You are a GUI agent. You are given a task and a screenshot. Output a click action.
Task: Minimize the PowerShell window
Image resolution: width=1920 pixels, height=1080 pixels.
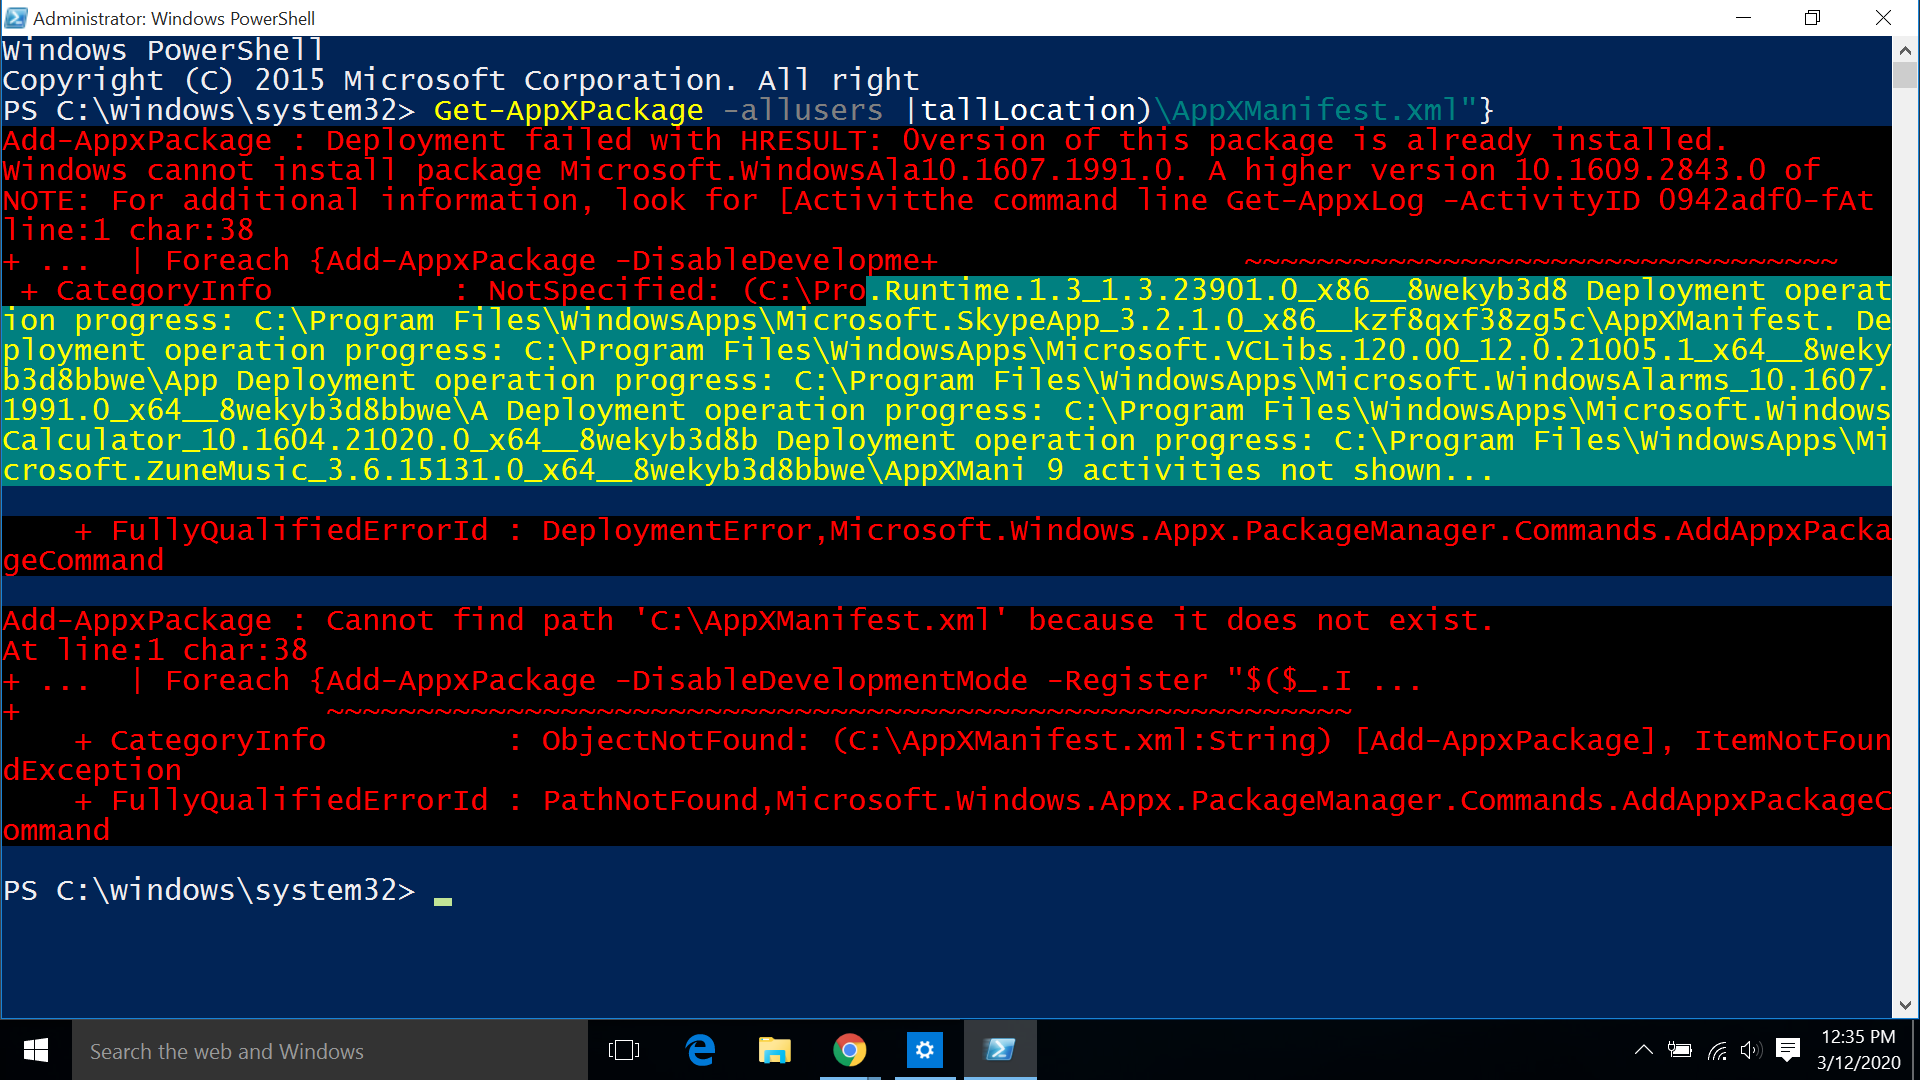coord(1744,18)
